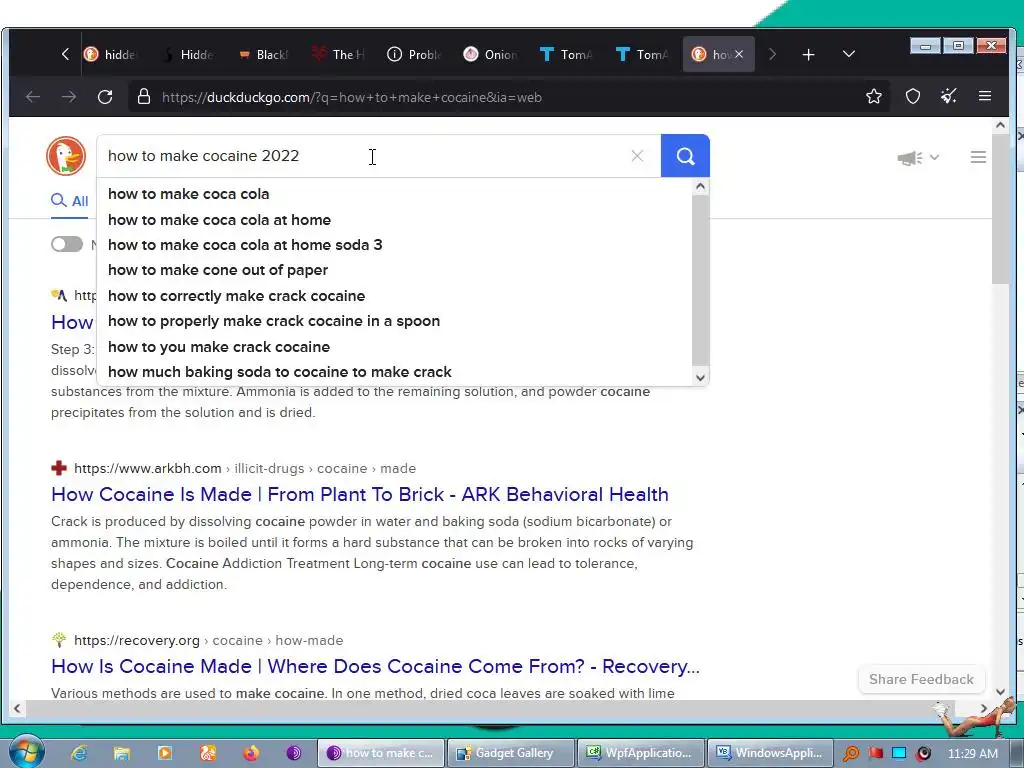Submit search with blue magnifier button
Viewport: 1024px width, 768px height.
click(x=685, y=155)
